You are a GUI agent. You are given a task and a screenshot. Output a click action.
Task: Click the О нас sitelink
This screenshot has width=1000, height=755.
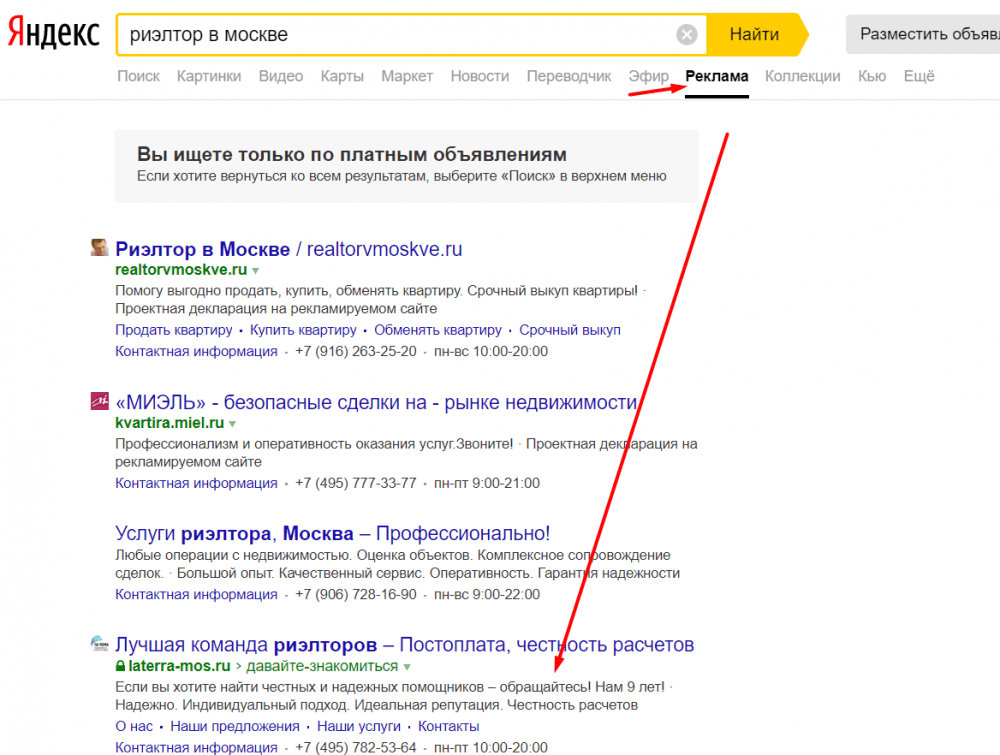[x=134, y=726]
